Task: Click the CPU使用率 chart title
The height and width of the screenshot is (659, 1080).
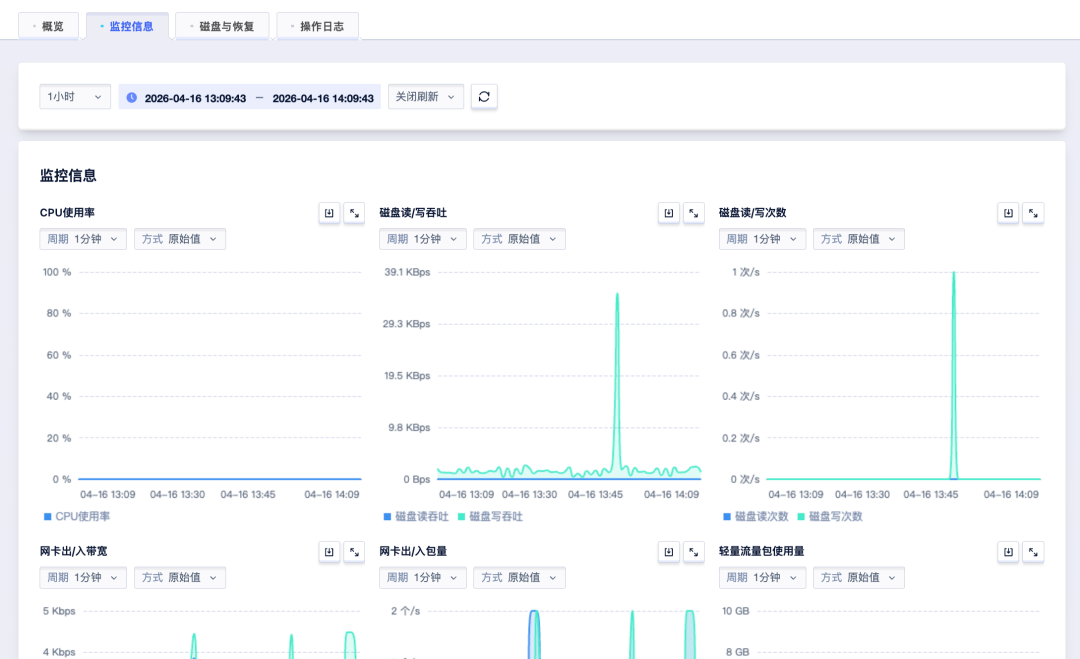Action: [x=68, y=213]
